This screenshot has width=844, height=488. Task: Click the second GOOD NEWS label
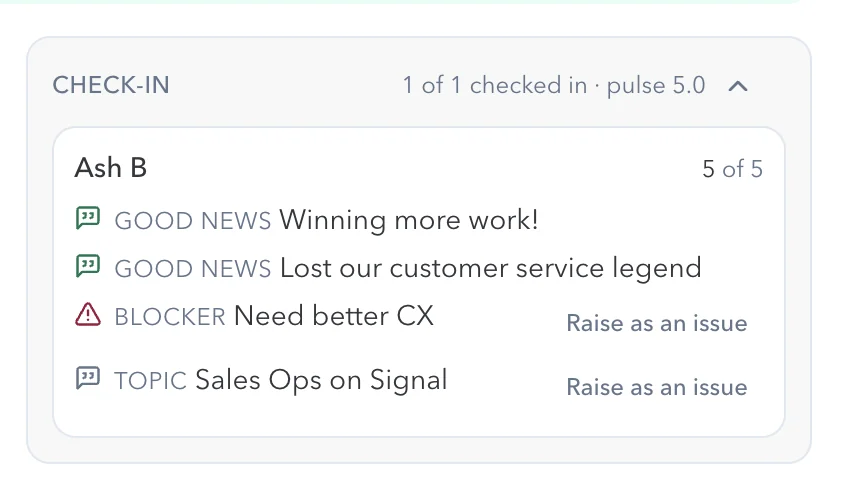pos(193,268)
